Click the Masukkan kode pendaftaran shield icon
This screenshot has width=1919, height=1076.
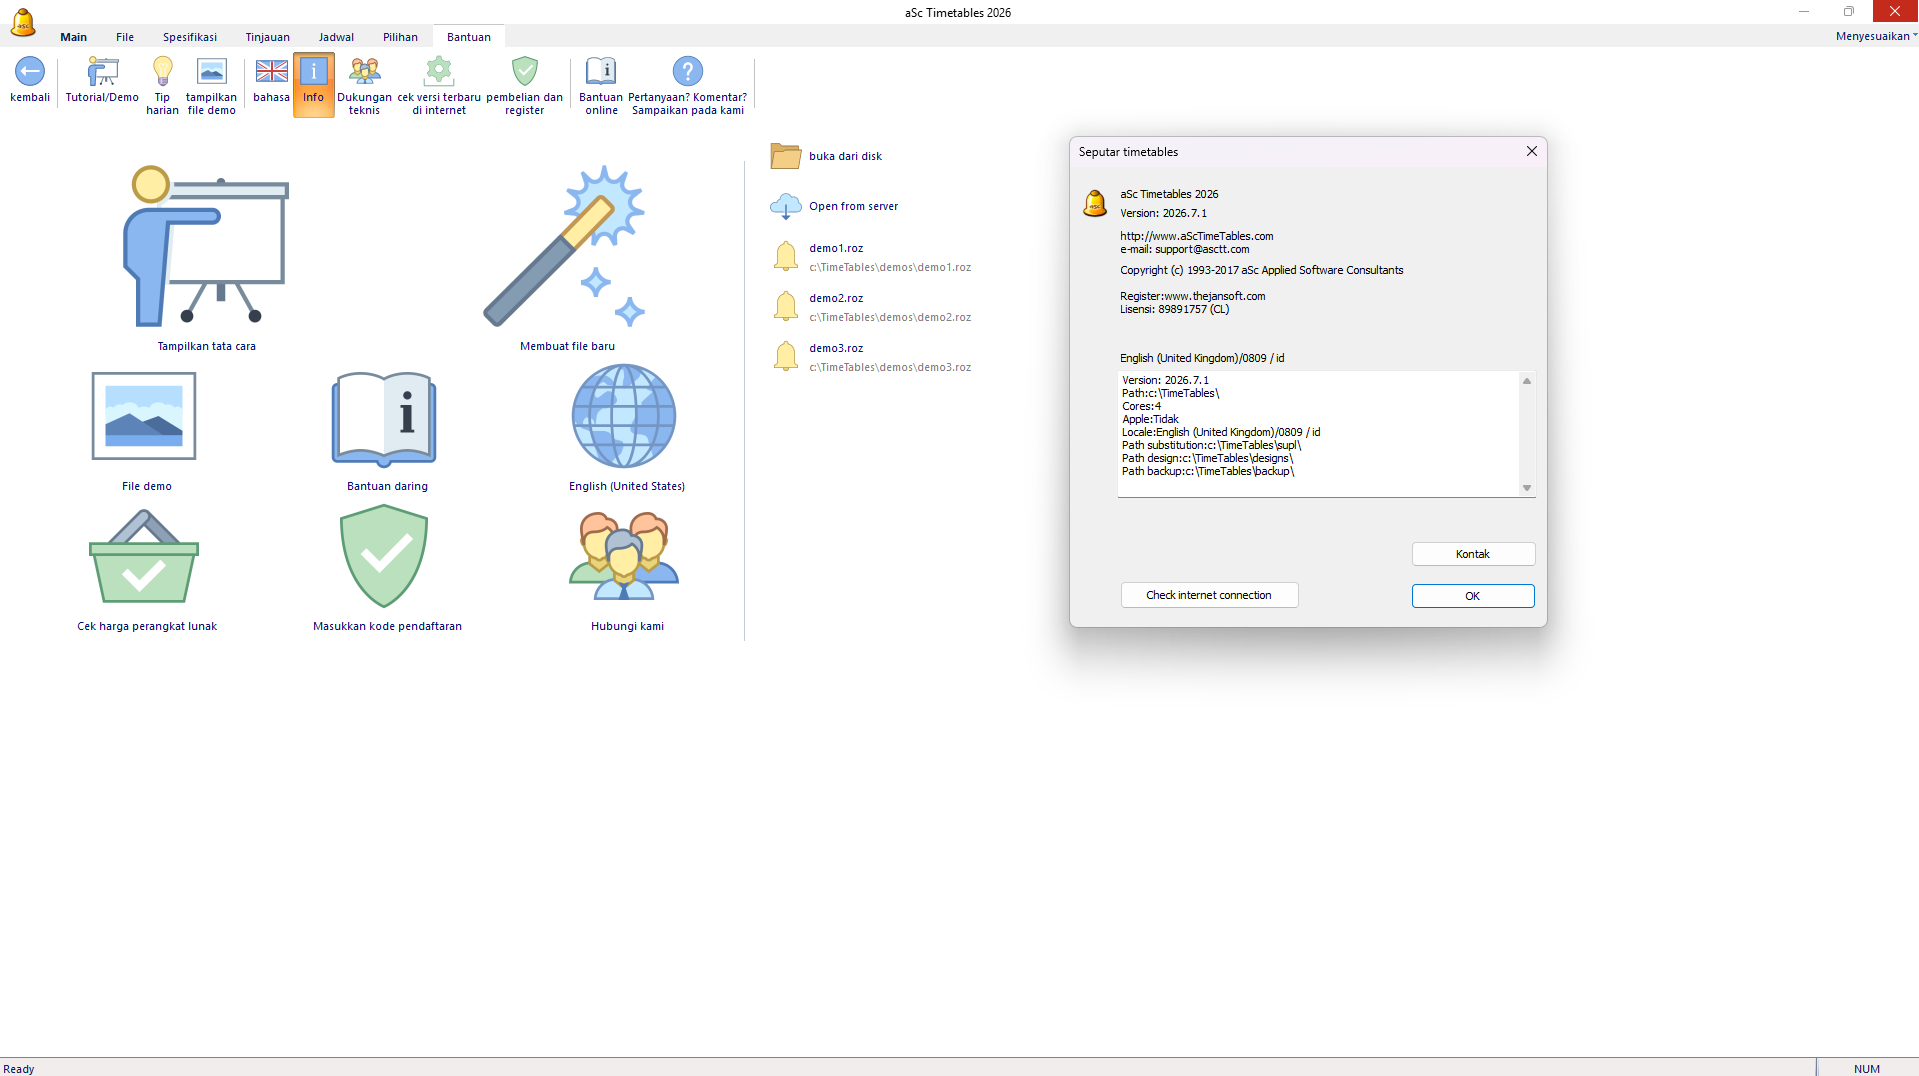(x=384, y=556)
